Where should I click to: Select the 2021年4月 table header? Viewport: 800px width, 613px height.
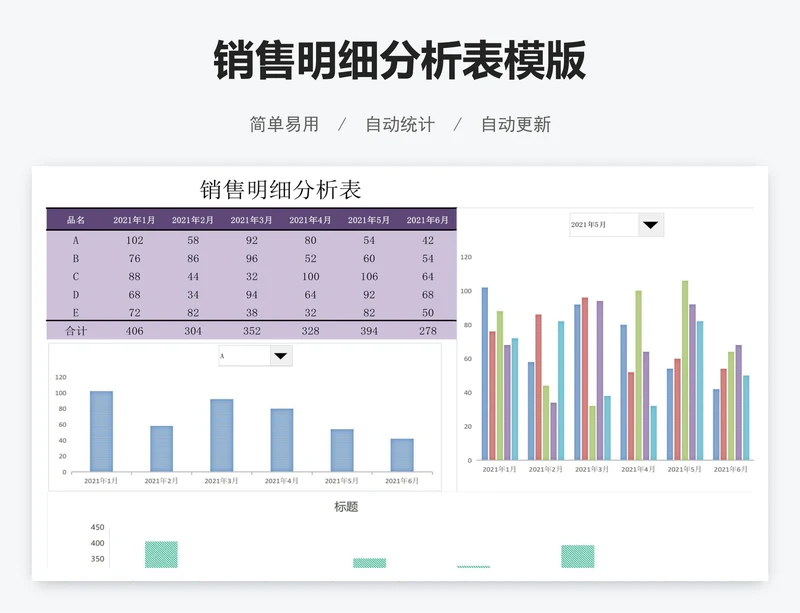[310, 220]
